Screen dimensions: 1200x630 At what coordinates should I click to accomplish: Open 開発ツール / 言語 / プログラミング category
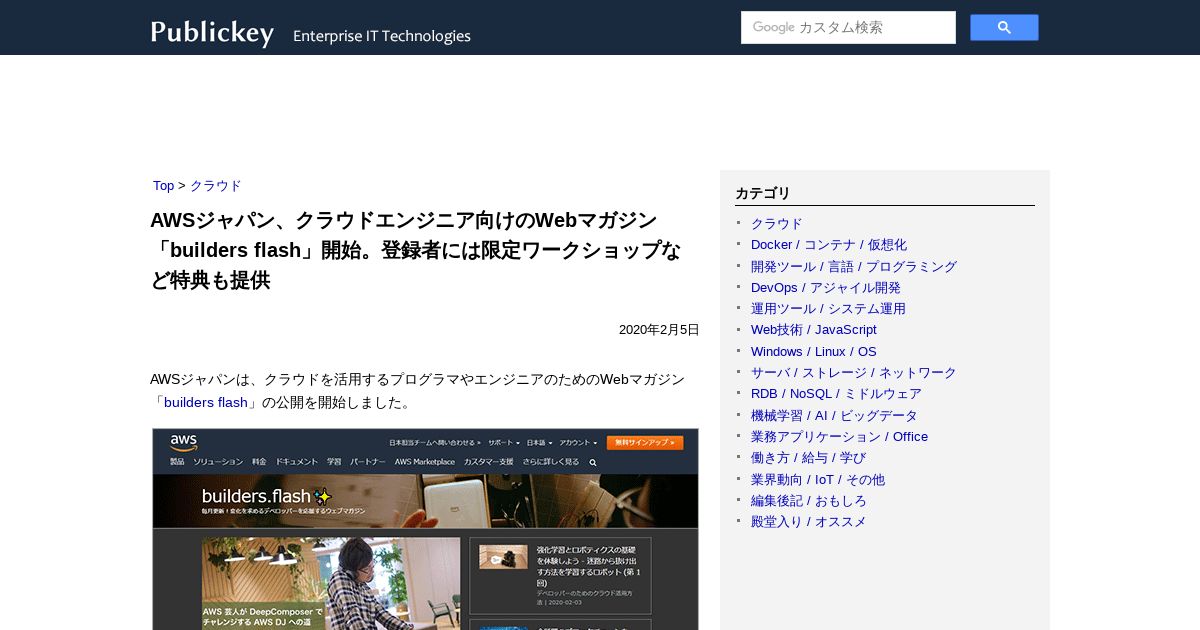pyautogui.click(x=854, y=267)
